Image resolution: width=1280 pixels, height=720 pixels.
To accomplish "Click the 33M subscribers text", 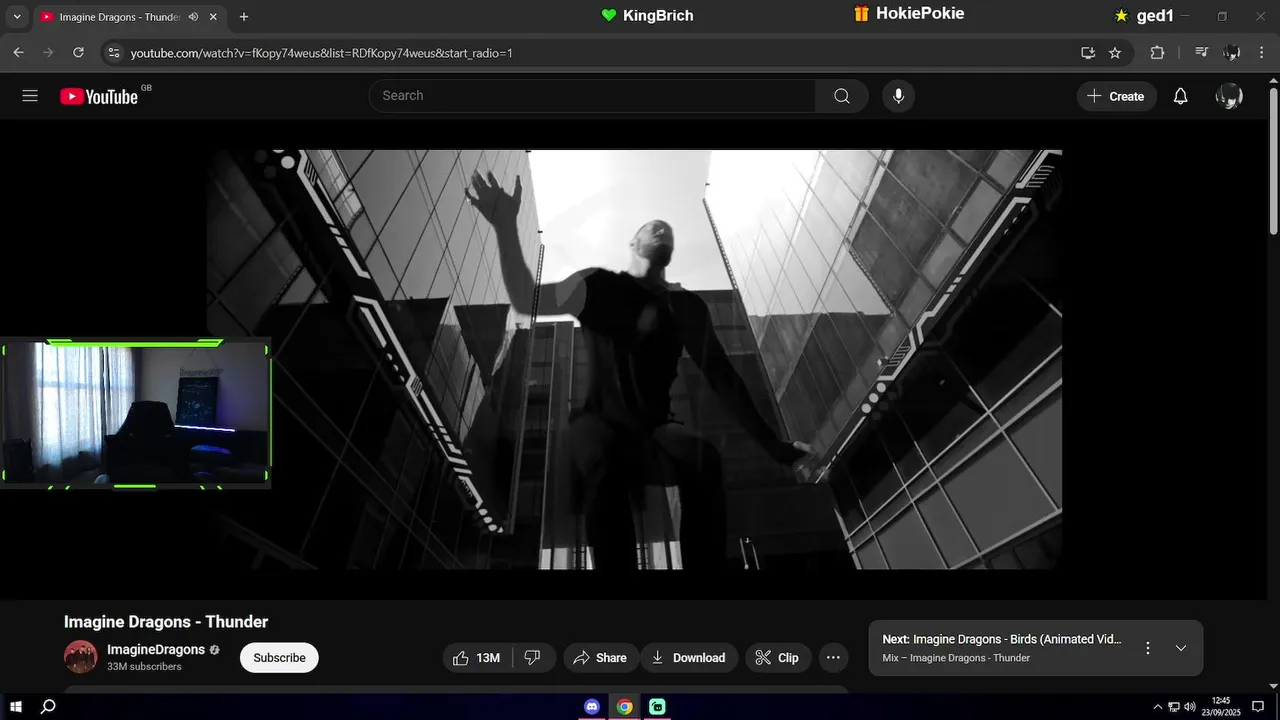I will coord(144,666).
